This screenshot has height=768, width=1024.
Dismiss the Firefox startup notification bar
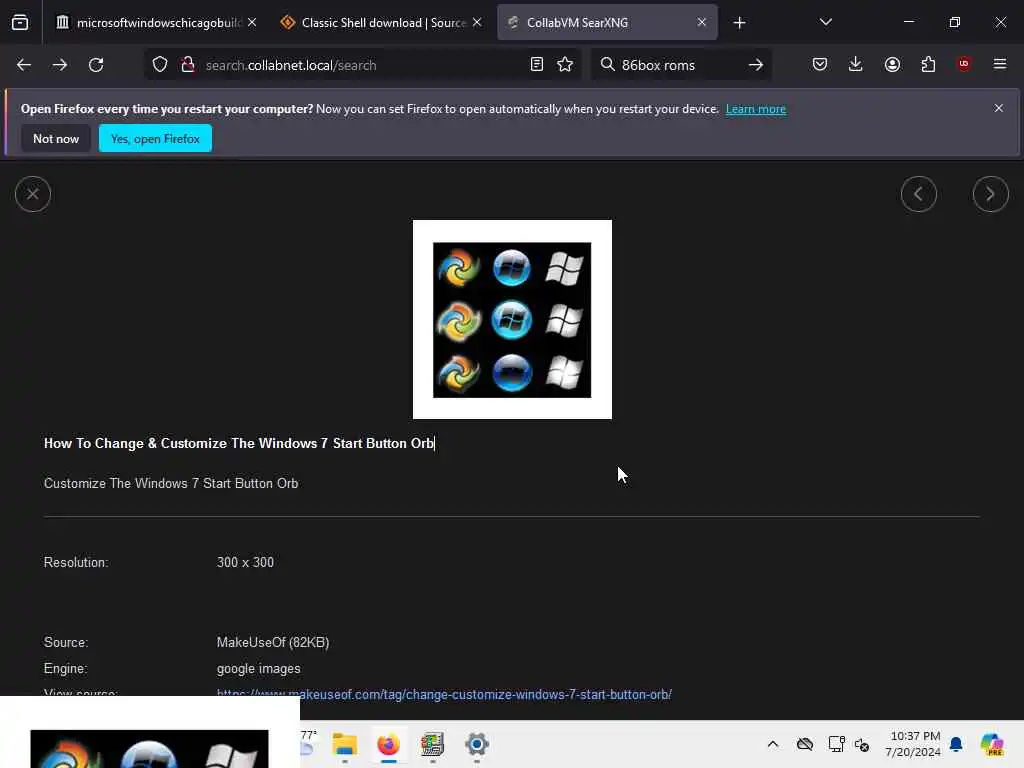coord(999,108)
